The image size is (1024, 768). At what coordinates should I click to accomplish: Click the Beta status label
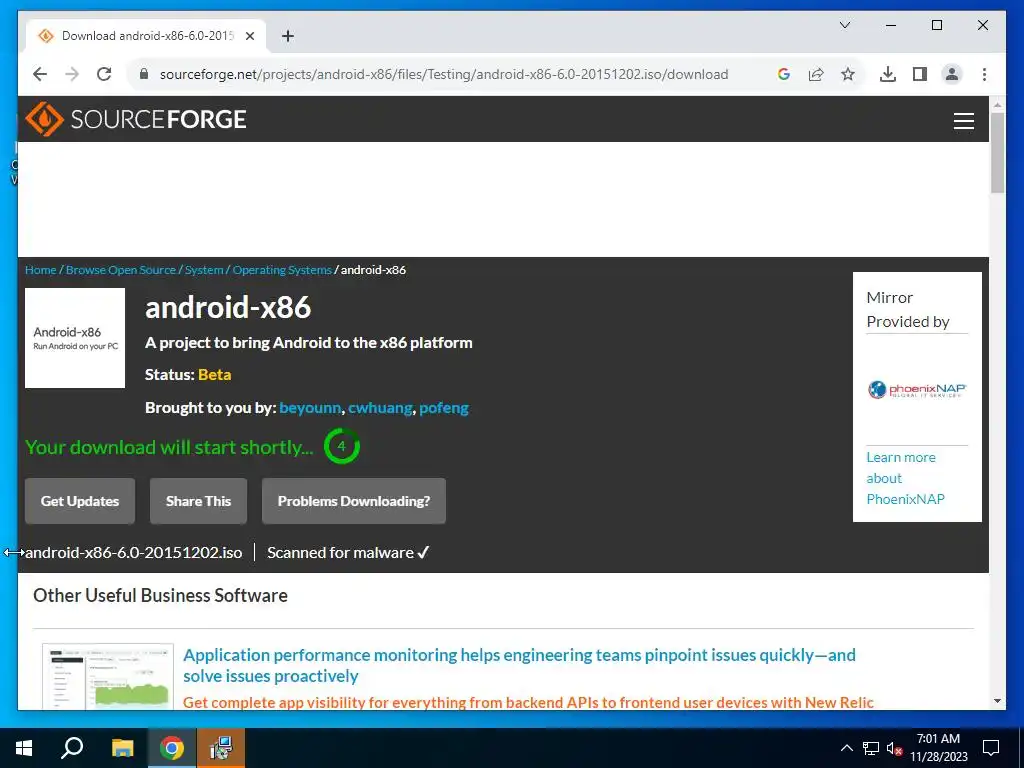point(215,375)
